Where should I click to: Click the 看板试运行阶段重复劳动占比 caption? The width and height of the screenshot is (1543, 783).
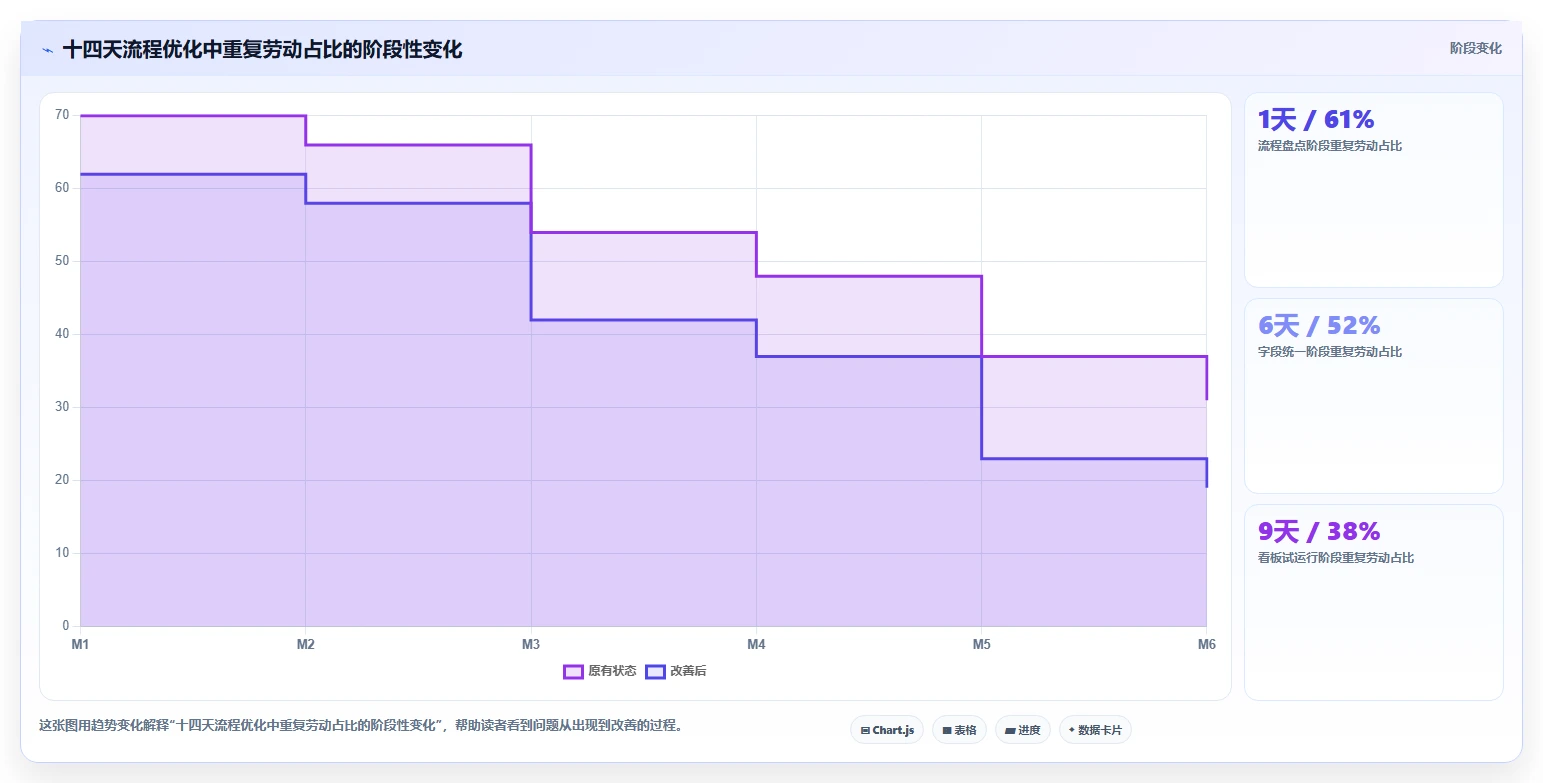1335,558
